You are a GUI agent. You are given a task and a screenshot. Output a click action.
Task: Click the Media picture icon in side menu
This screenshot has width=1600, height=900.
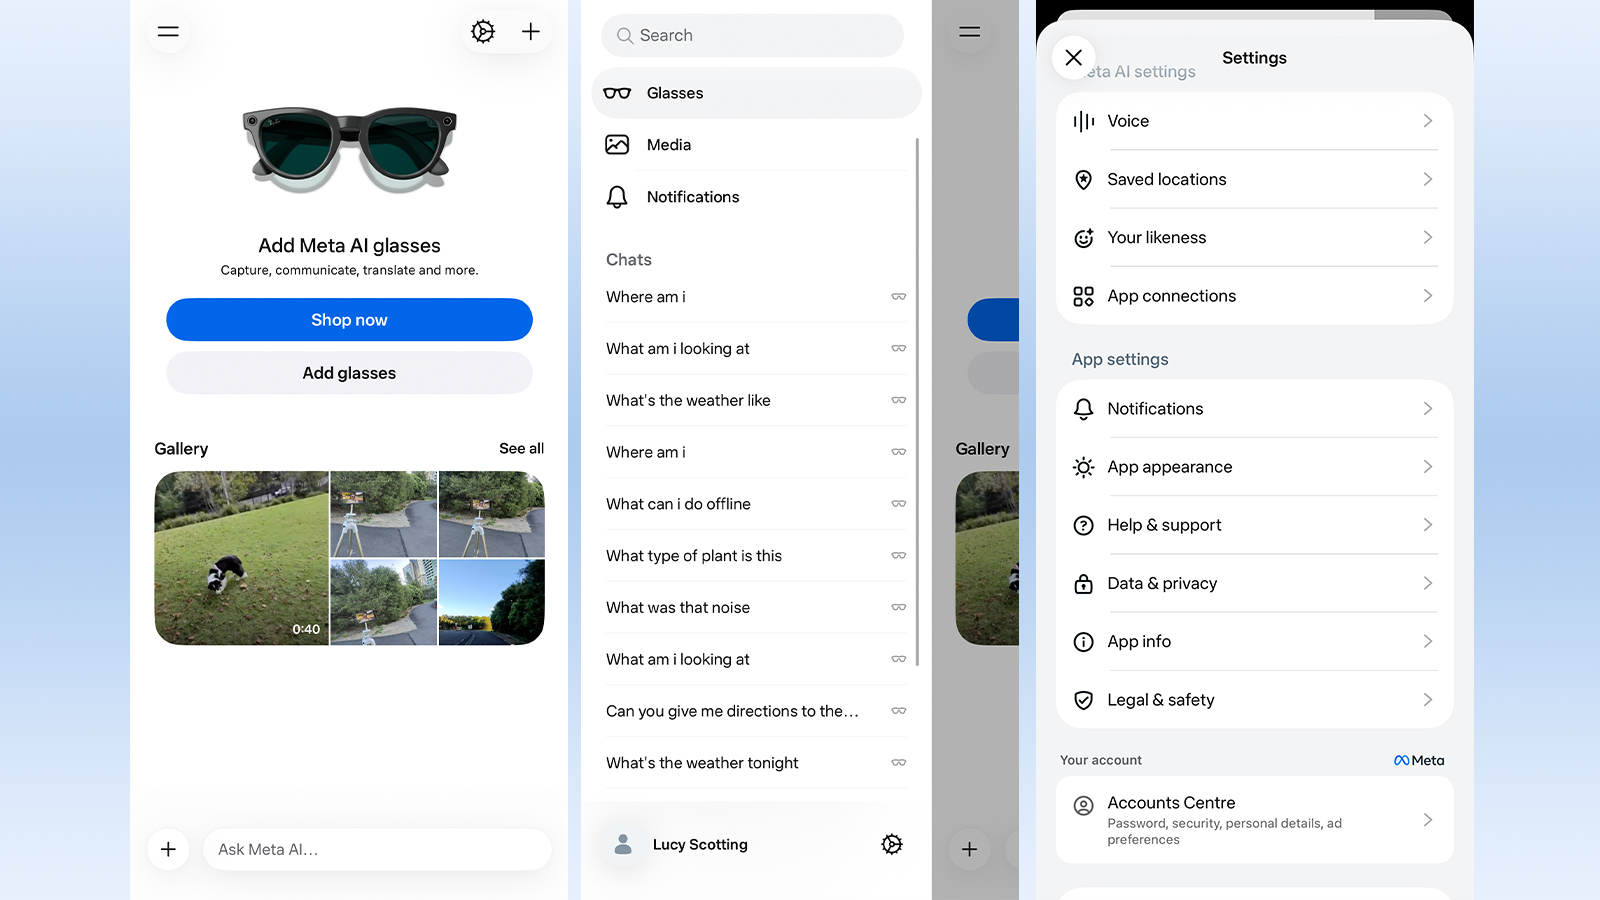pos(617,145)
